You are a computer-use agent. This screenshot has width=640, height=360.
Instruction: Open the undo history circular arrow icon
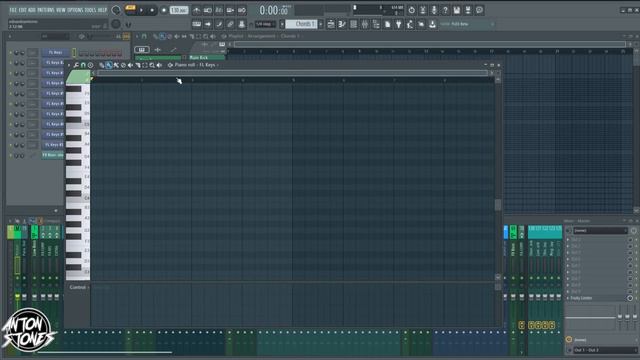pyautogui.click(x=411, y=10)
